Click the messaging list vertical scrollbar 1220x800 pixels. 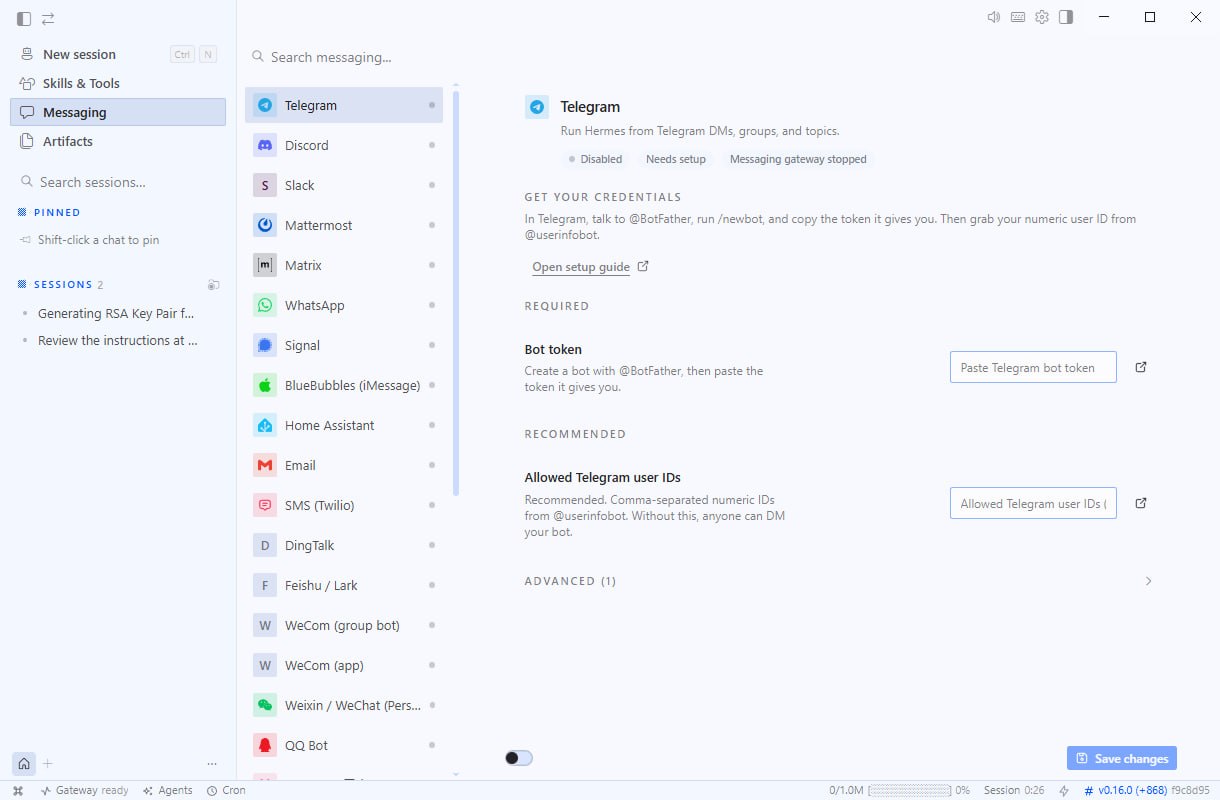(456, 292)
